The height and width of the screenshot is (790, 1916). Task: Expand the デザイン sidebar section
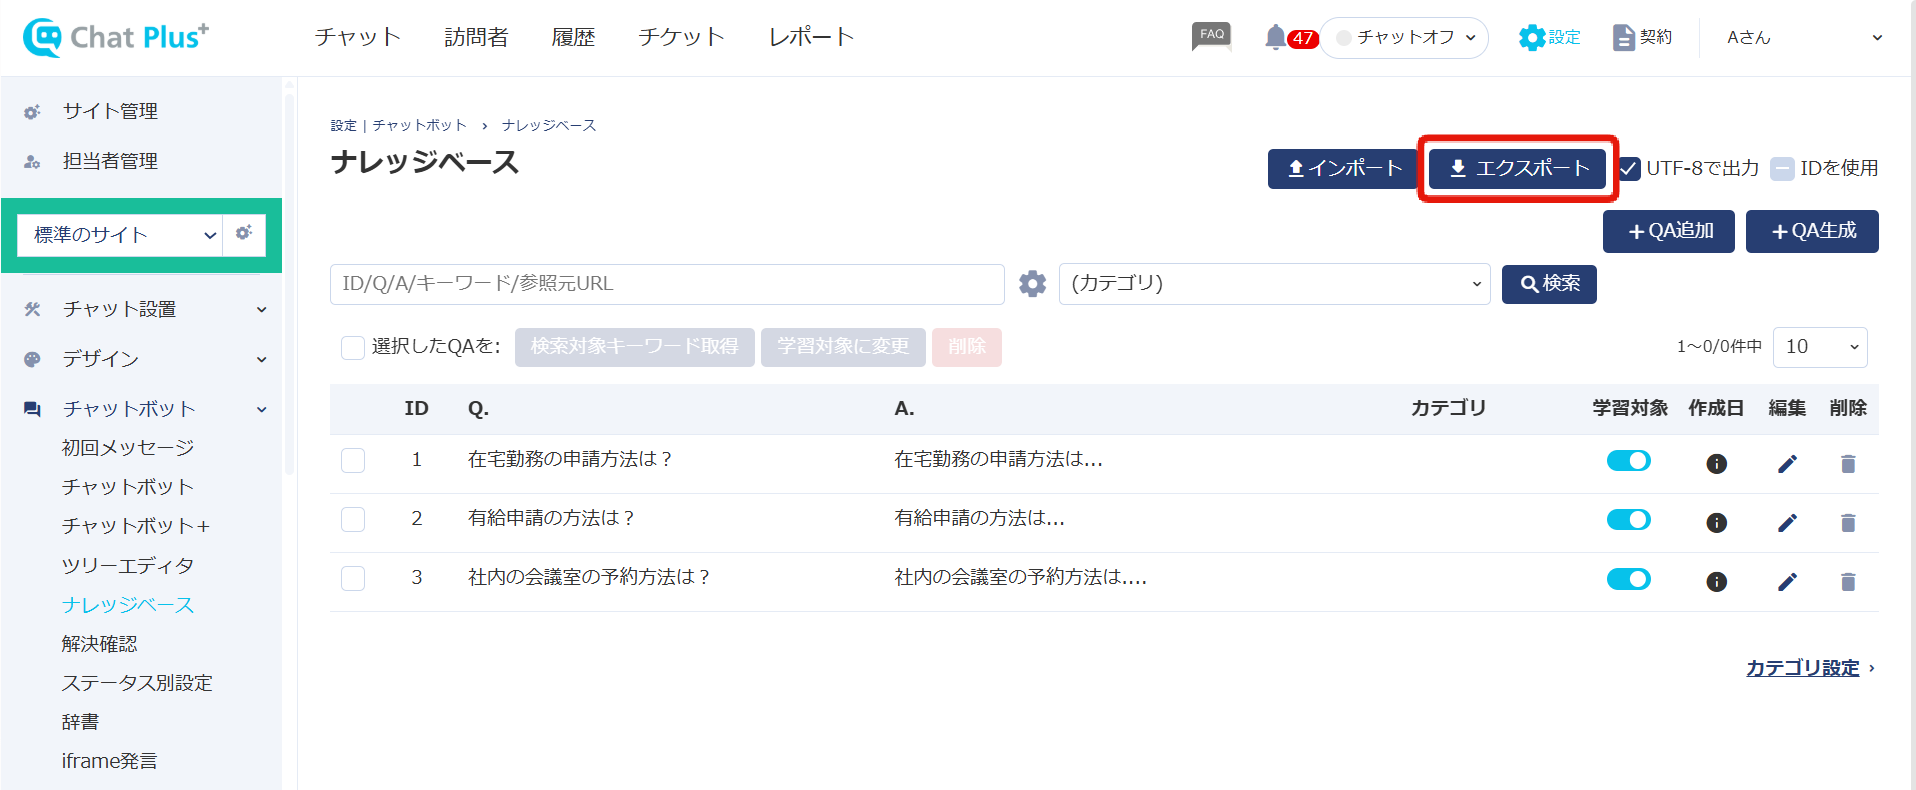[x=261, y=359]
